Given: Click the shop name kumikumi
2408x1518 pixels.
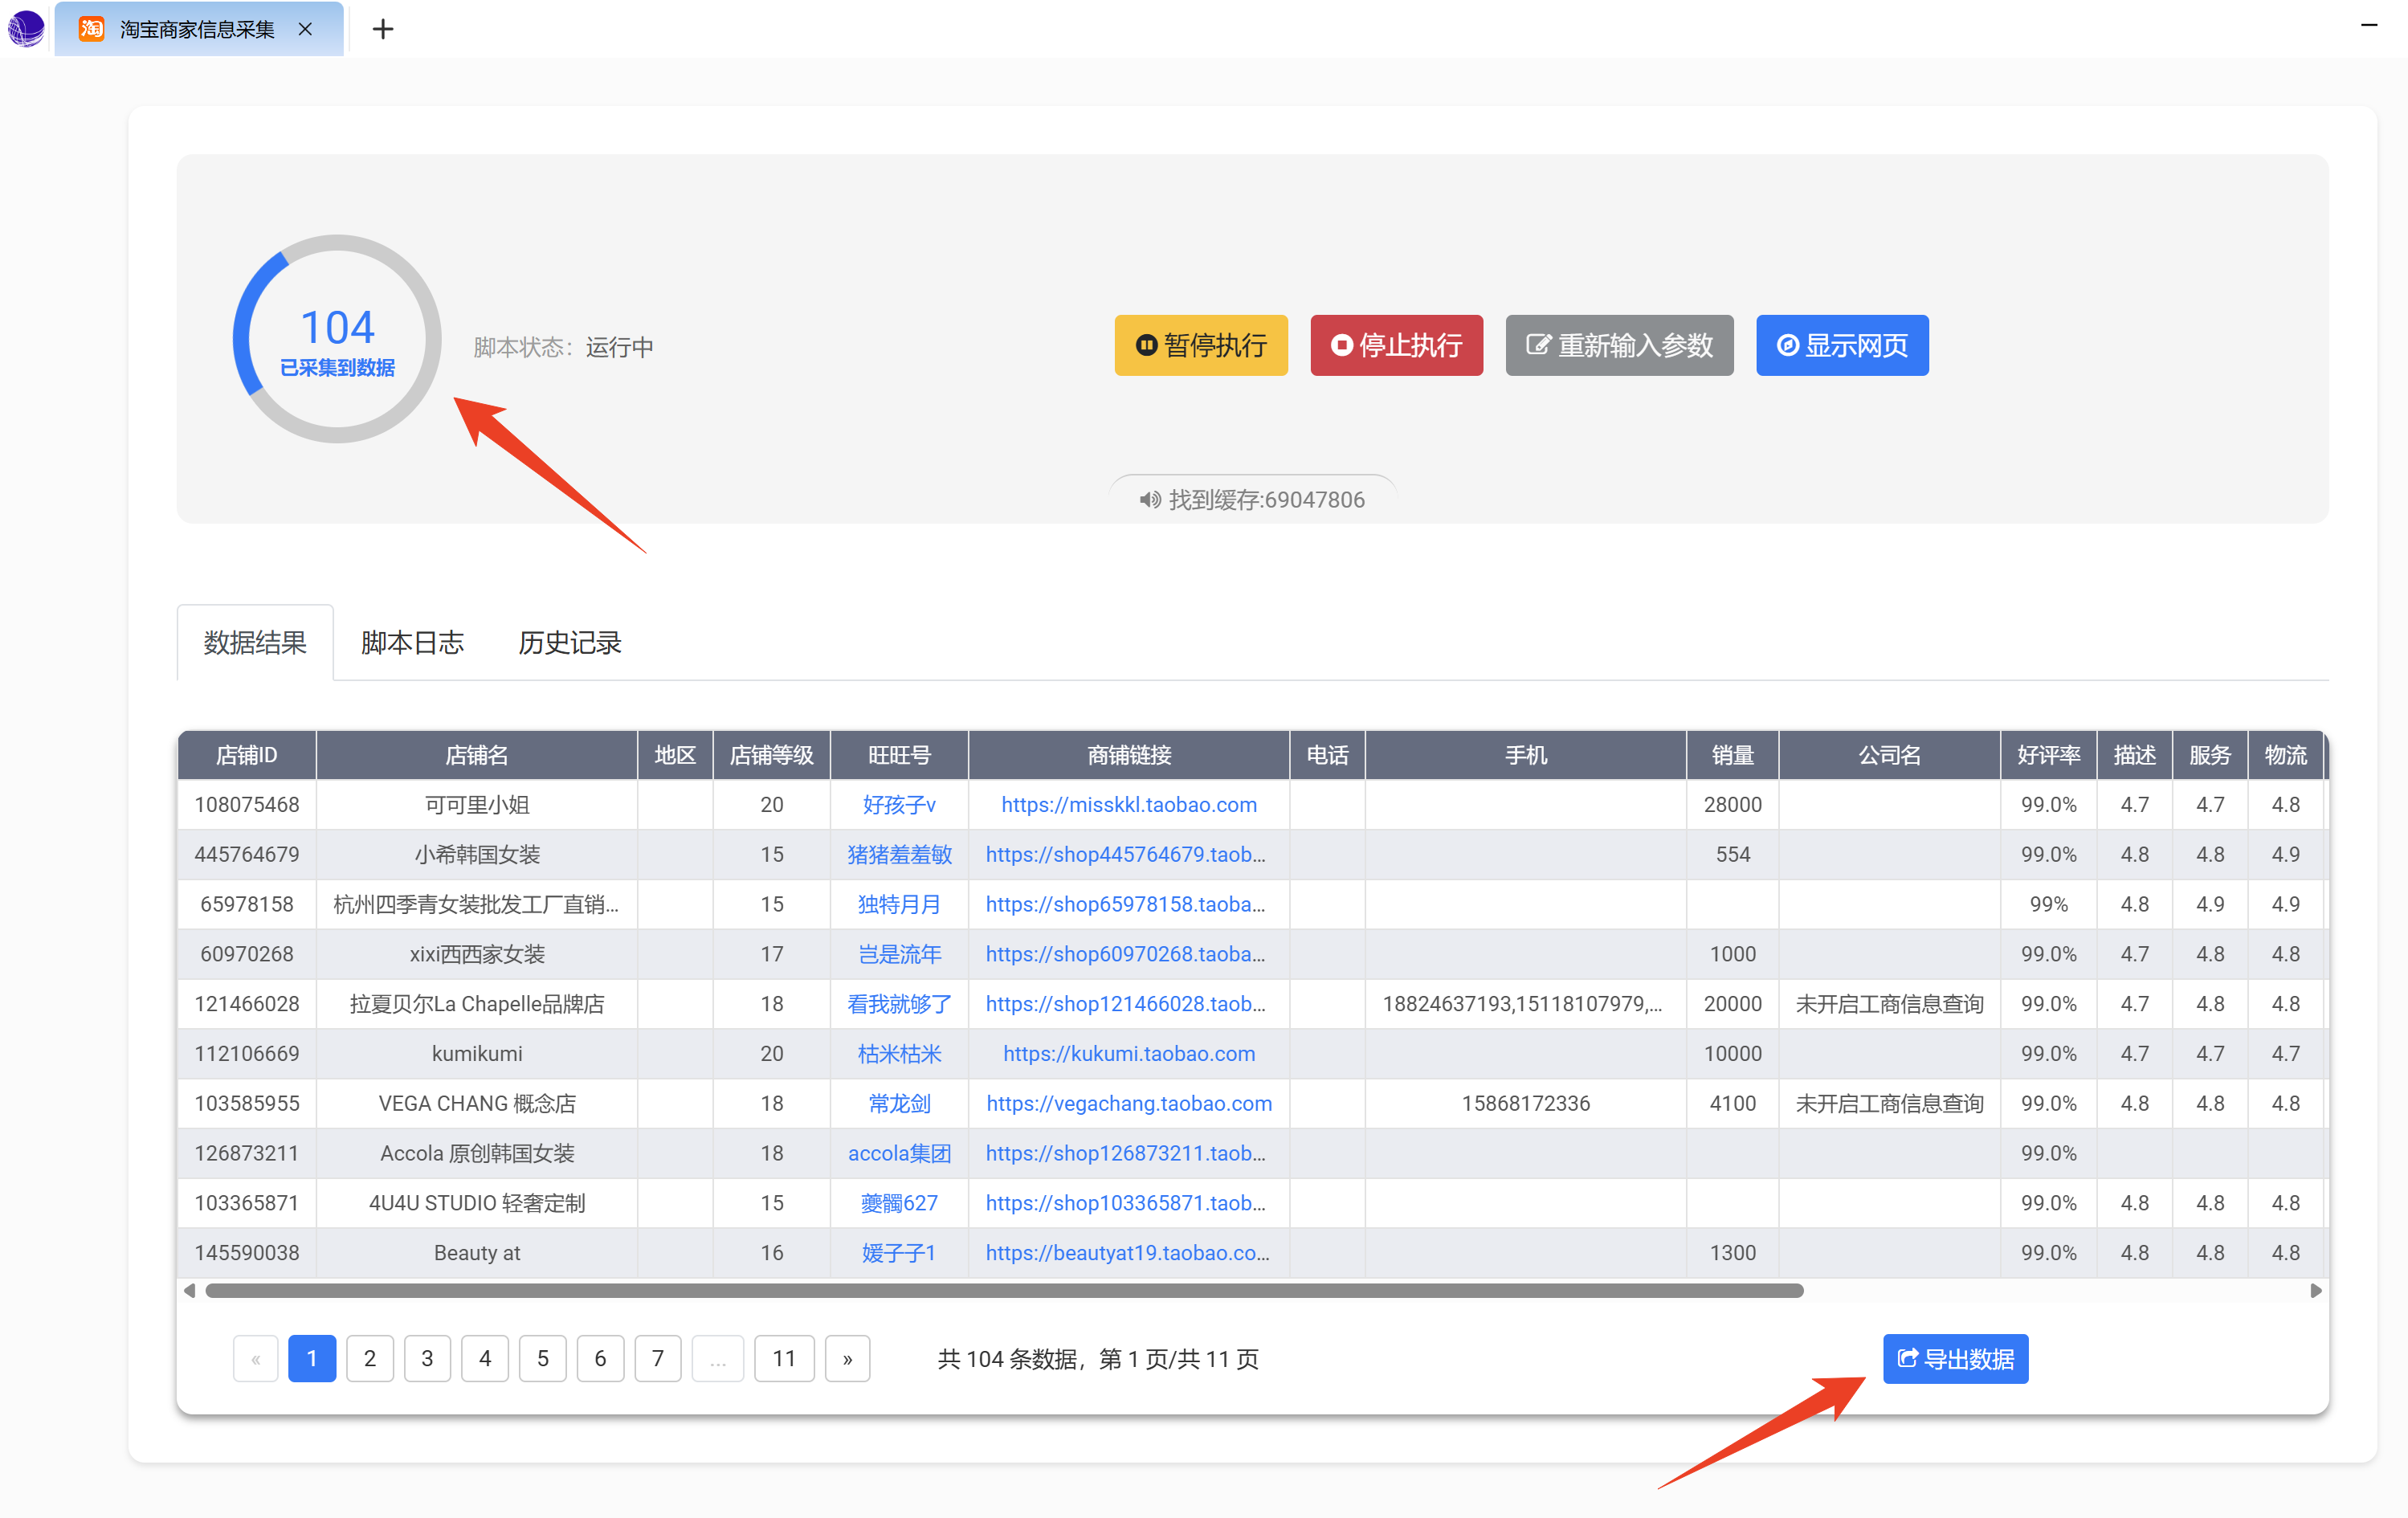Looking at the screenshot, I should pos(477,1054).
